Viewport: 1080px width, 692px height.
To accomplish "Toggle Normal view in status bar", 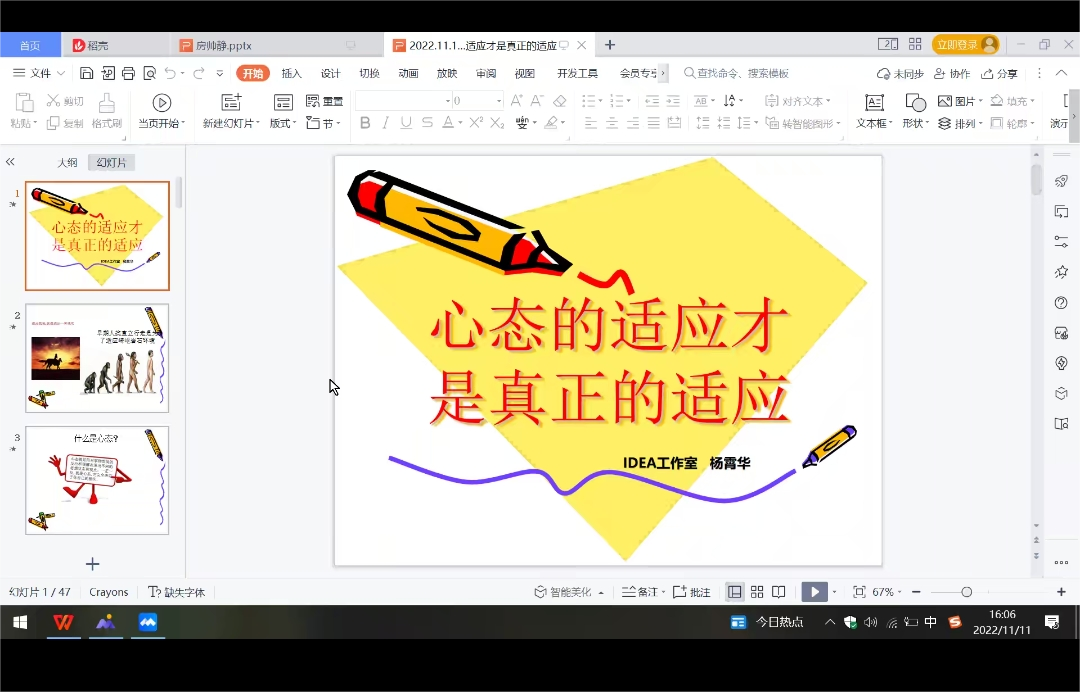I will coord(735,592).
